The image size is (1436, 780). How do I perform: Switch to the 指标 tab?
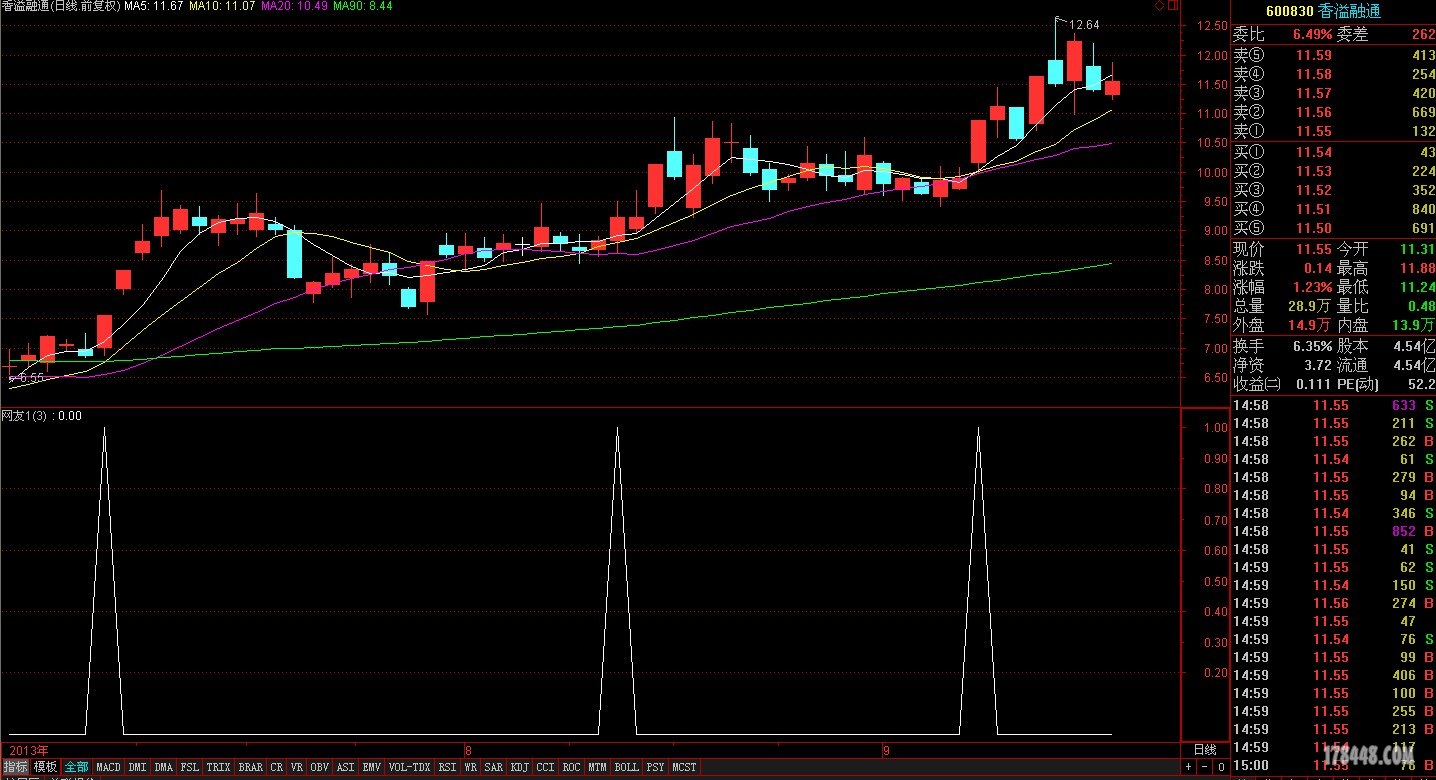click(x=15, y=767)
